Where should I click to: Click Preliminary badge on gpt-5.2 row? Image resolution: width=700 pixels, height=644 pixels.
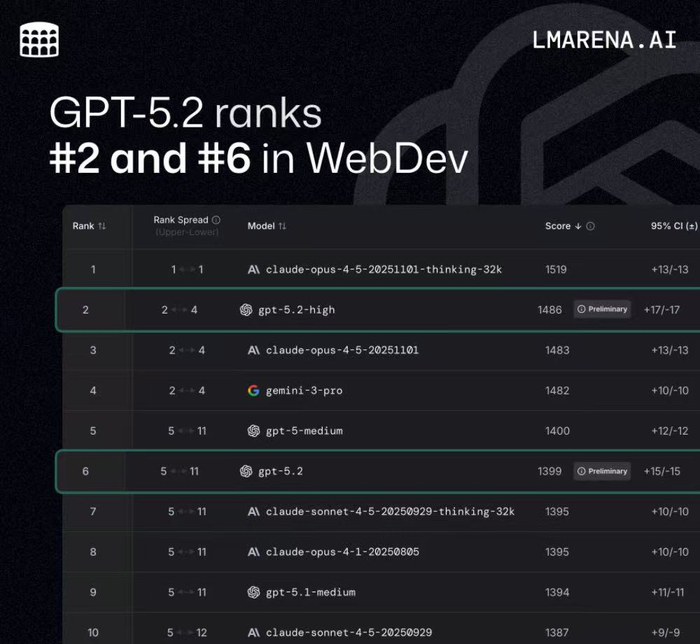(x=602, y=471)
